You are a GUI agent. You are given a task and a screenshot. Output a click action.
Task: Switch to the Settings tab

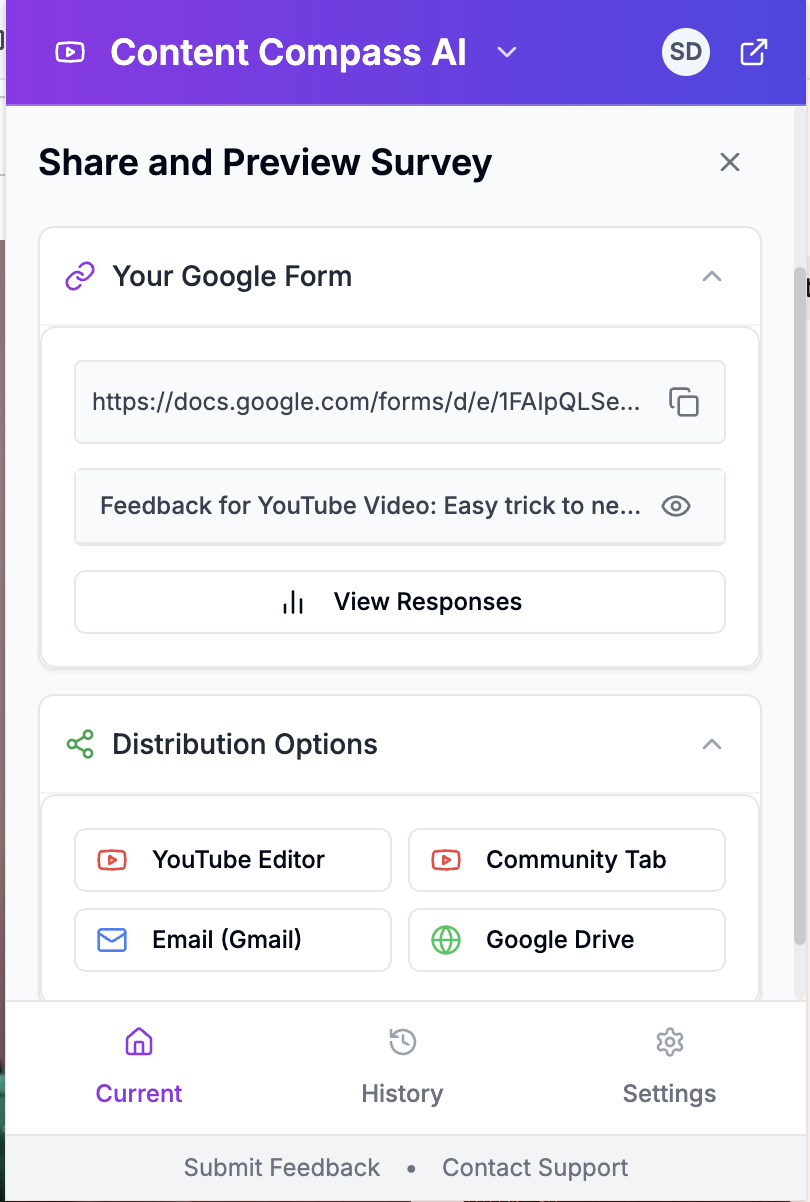[x=669, y=1067]
